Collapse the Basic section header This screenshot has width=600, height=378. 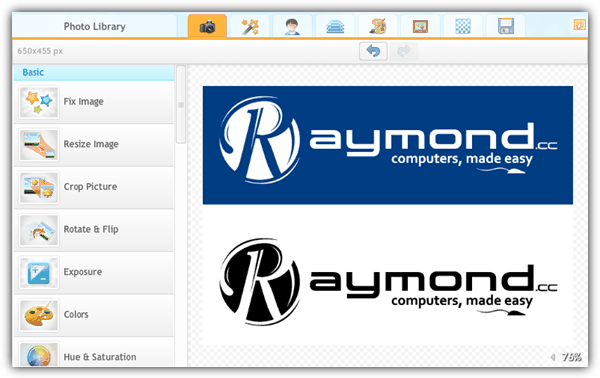[94, 72]
